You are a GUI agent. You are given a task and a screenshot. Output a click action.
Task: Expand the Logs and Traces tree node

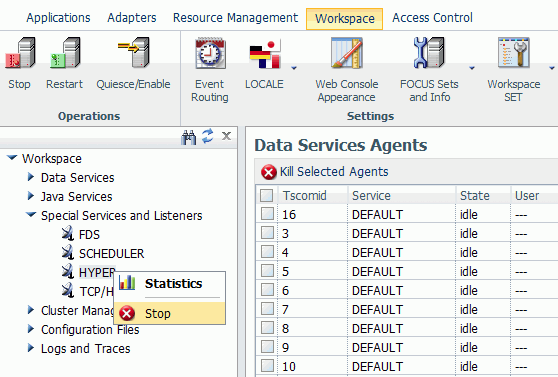(x=31, y=348)
